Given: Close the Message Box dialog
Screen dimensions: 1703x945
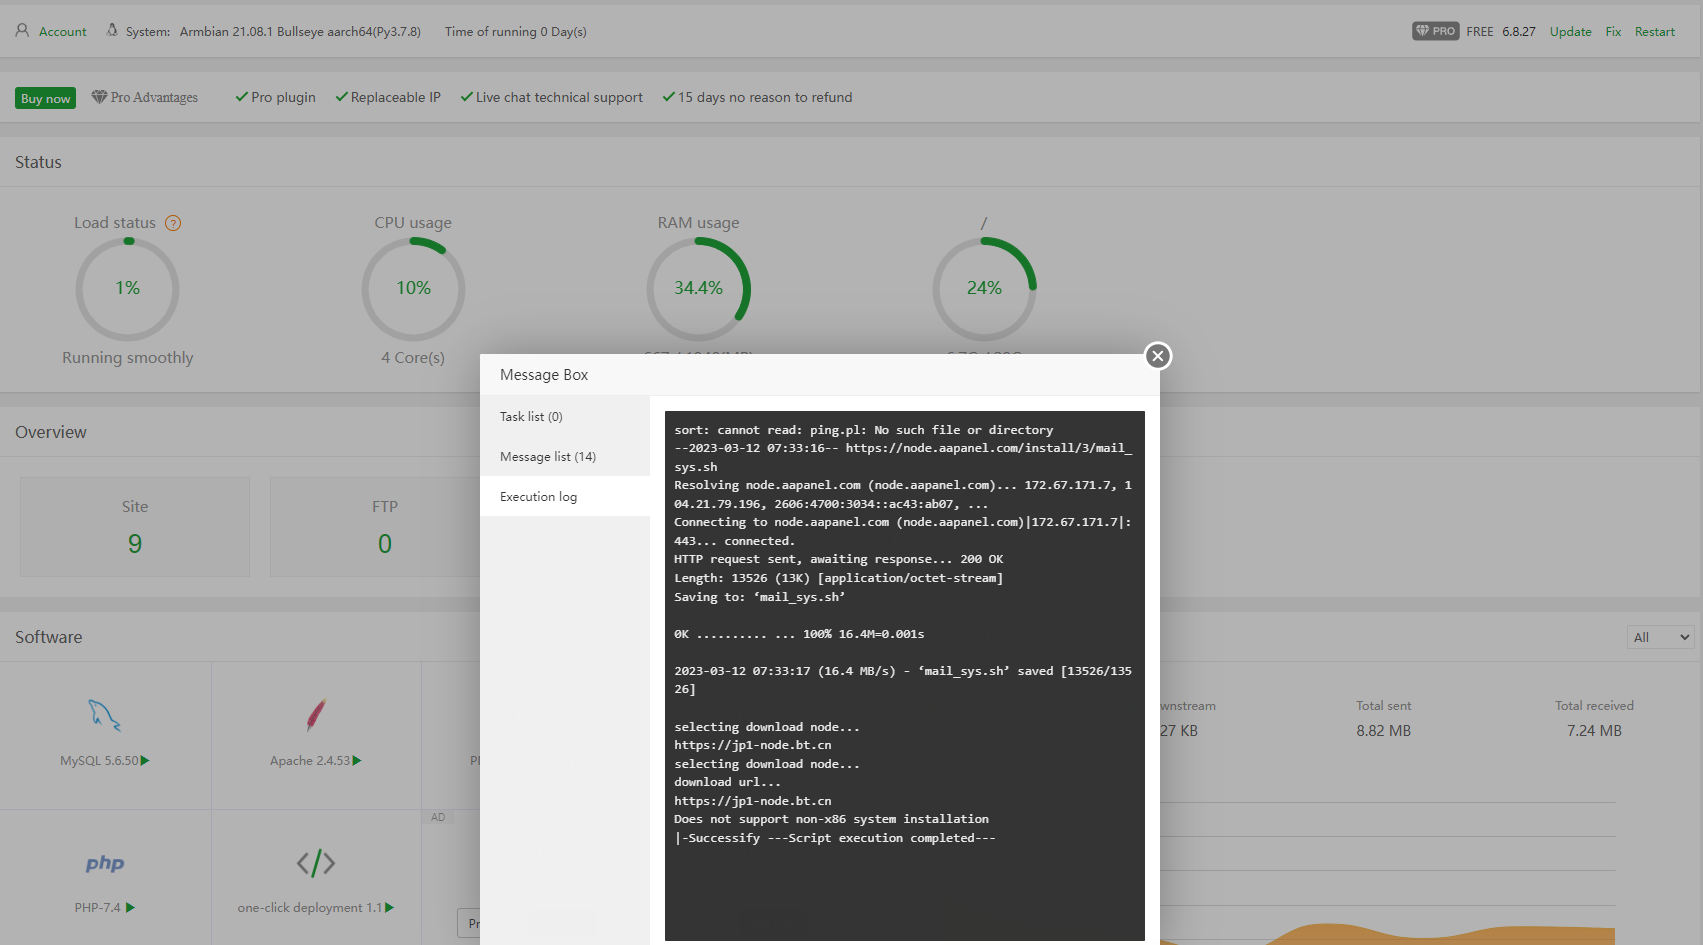Looking at the screenshot, I should point(1157,356).
